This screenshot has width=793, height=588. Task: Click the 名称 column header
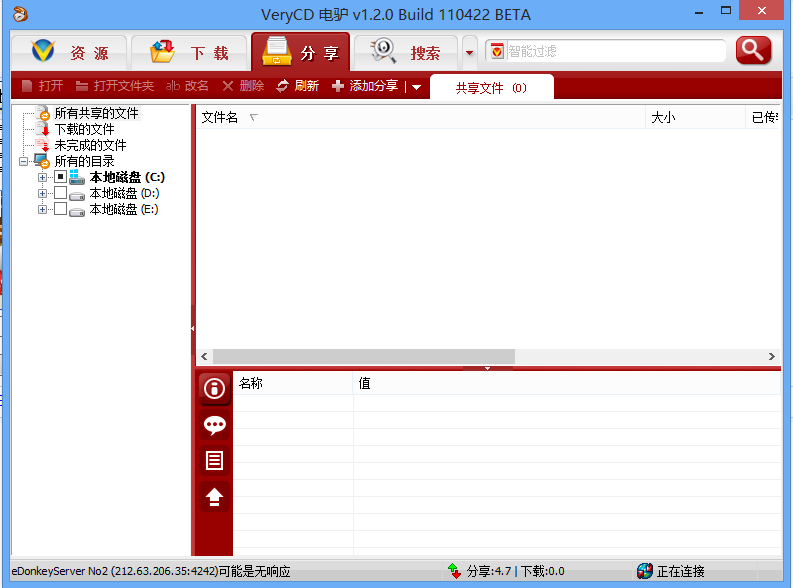coord(293,383)
